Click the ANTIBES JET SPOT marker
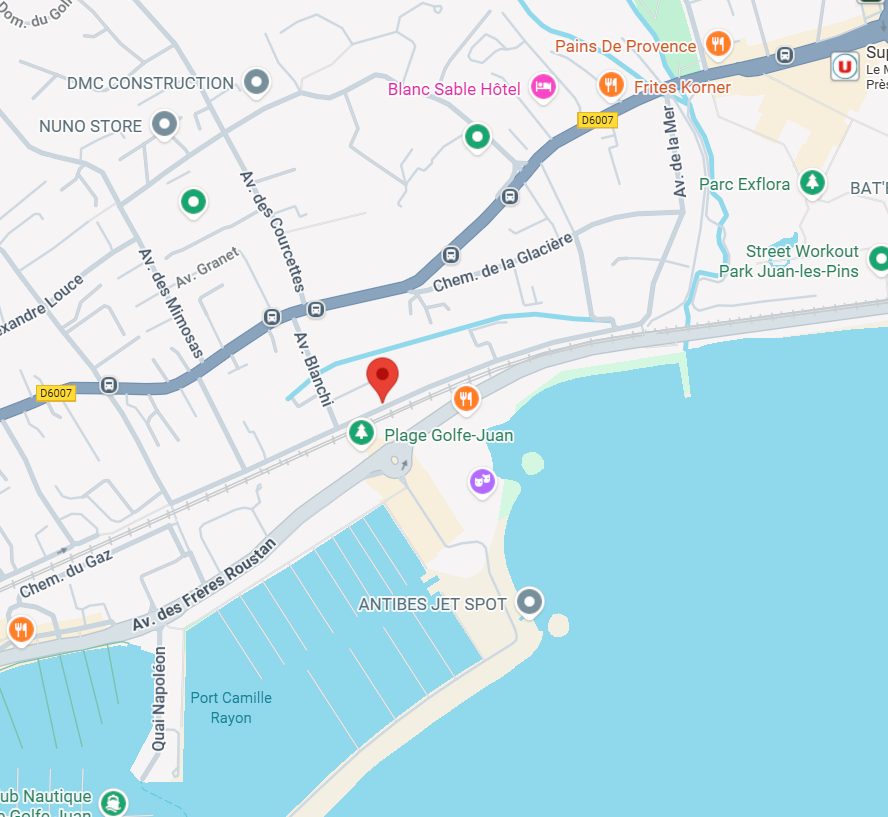888x817 pixels. [x=530, y=601]
